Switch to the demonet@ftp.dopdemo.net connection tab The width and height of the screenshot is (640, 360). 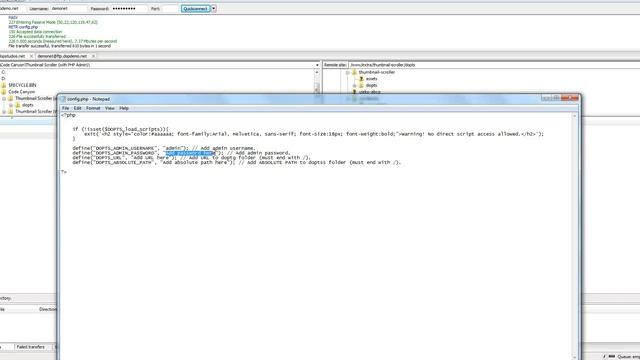click(62, 56)
